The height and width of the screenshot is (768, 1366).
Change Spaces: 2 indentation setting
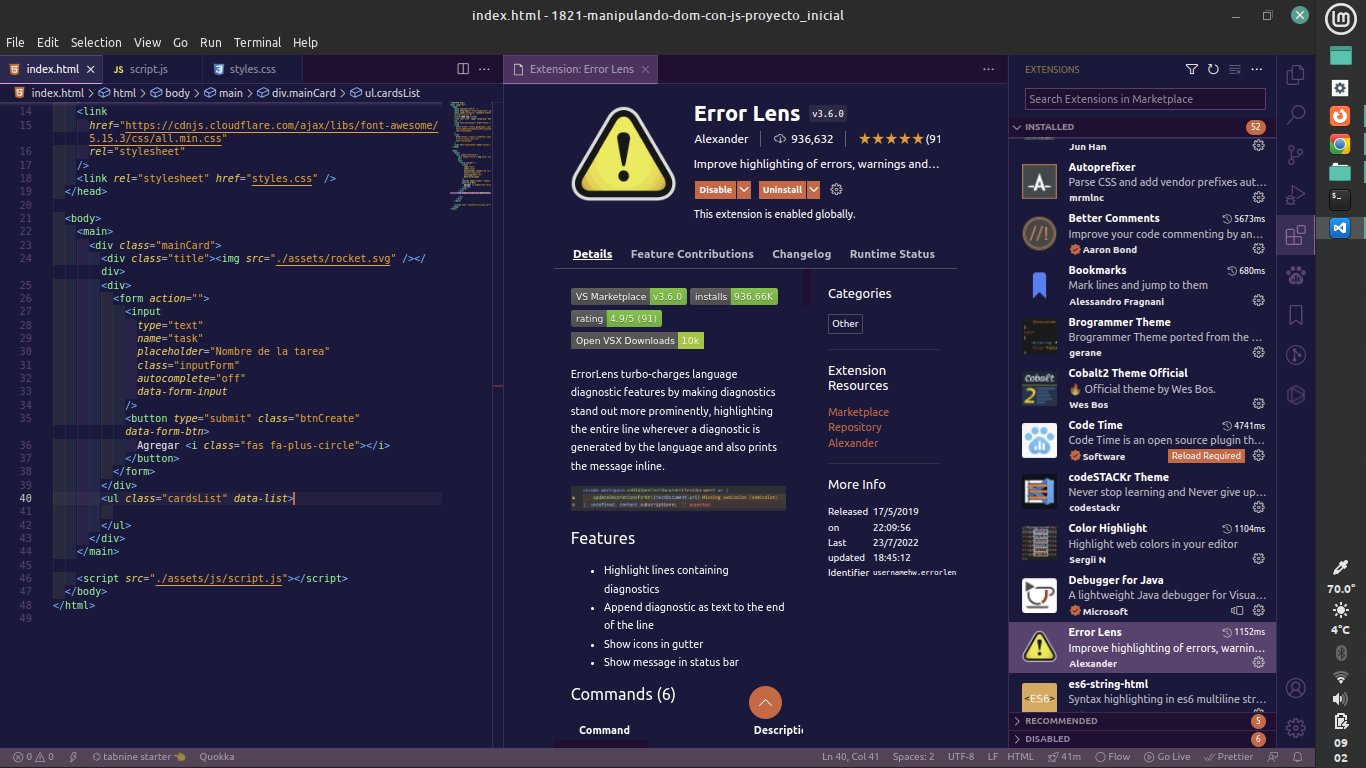(x=913, y=757)
